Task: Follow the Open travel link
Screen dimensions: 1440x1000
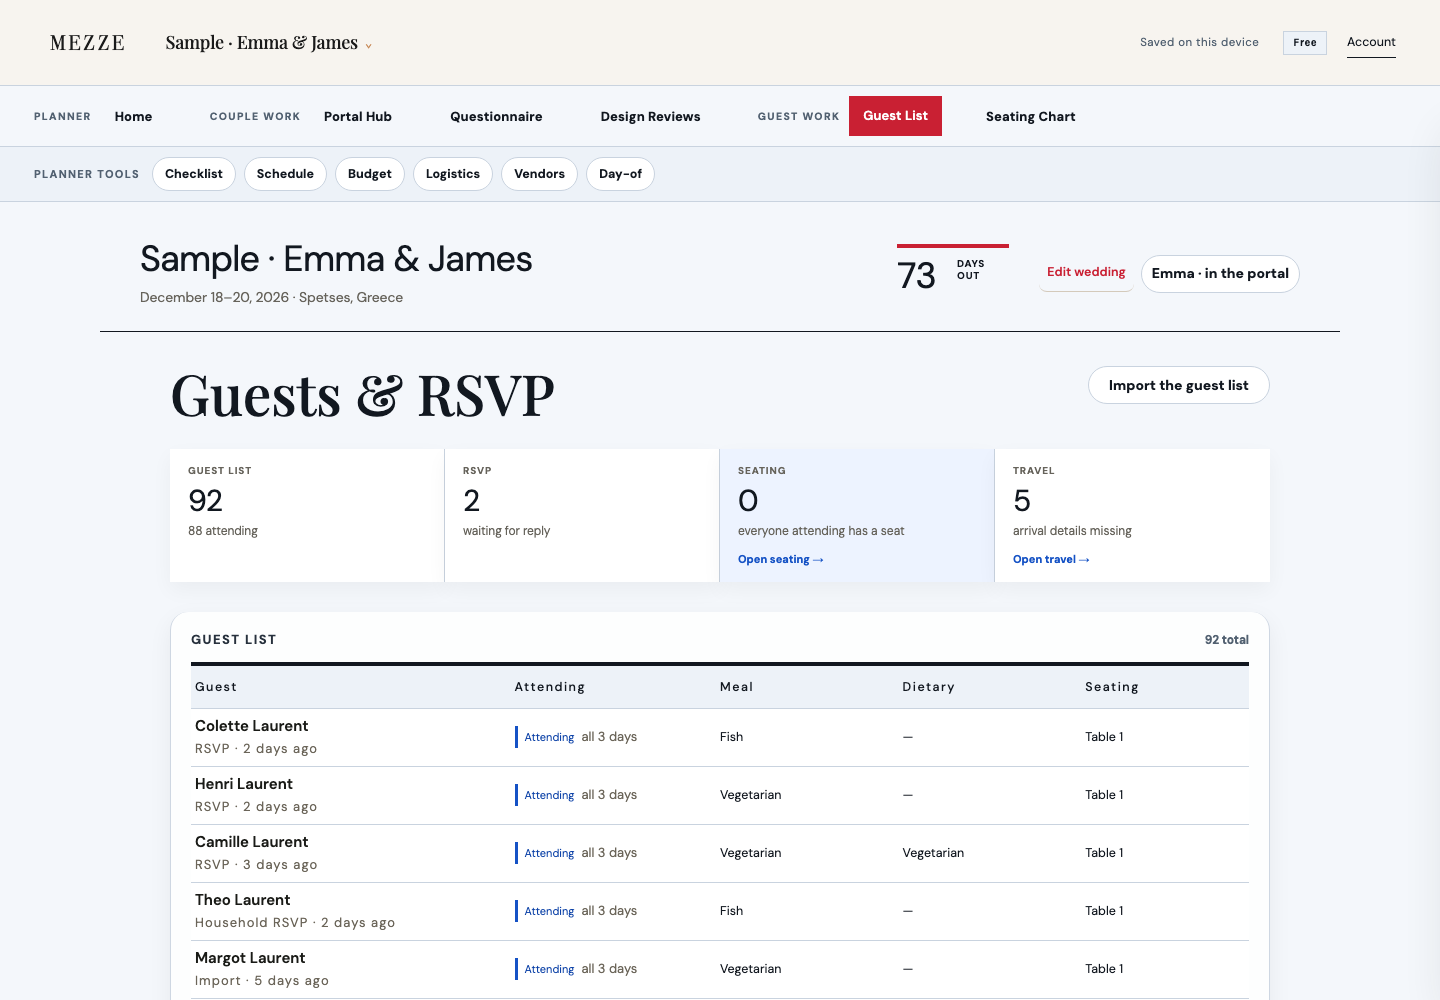Action: point(1051,560)
